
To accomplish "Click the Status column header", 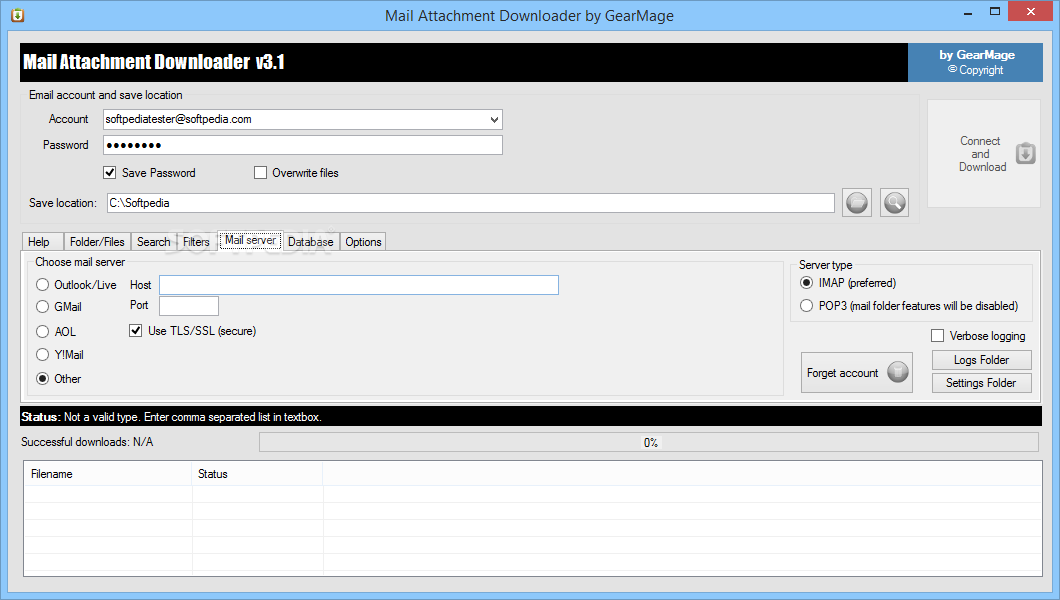I will [x=258, y=474].
